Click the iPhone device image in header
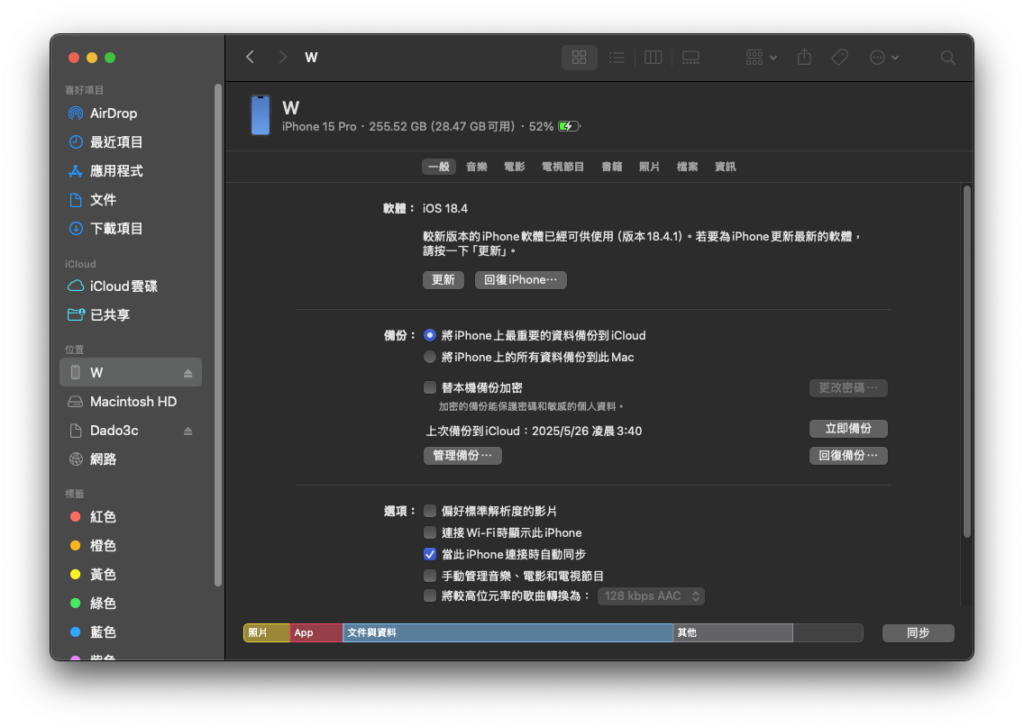Viewport: 1024px width, 727px height. point(261,115)
